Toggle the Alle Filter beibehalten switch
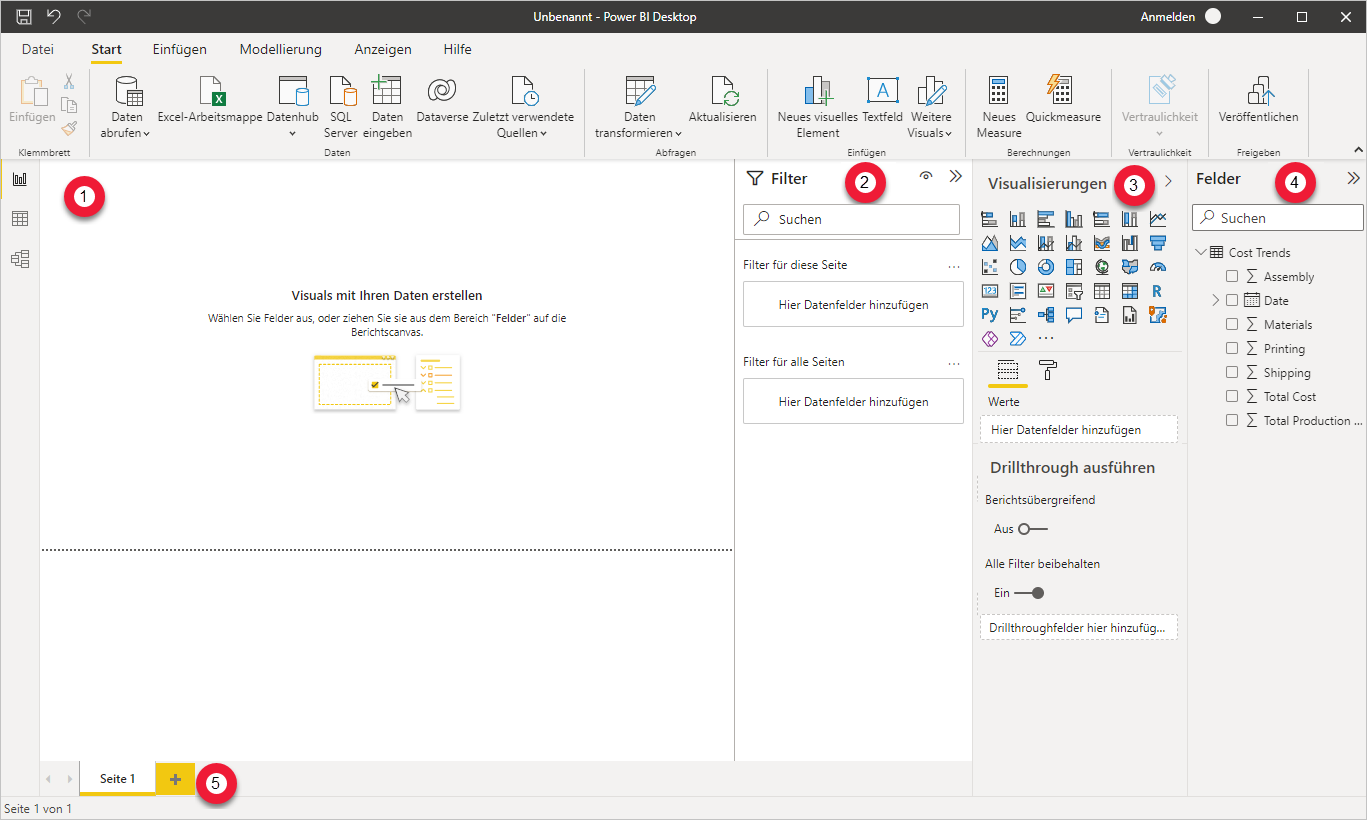1367x820 pixels. point(1029,593)
